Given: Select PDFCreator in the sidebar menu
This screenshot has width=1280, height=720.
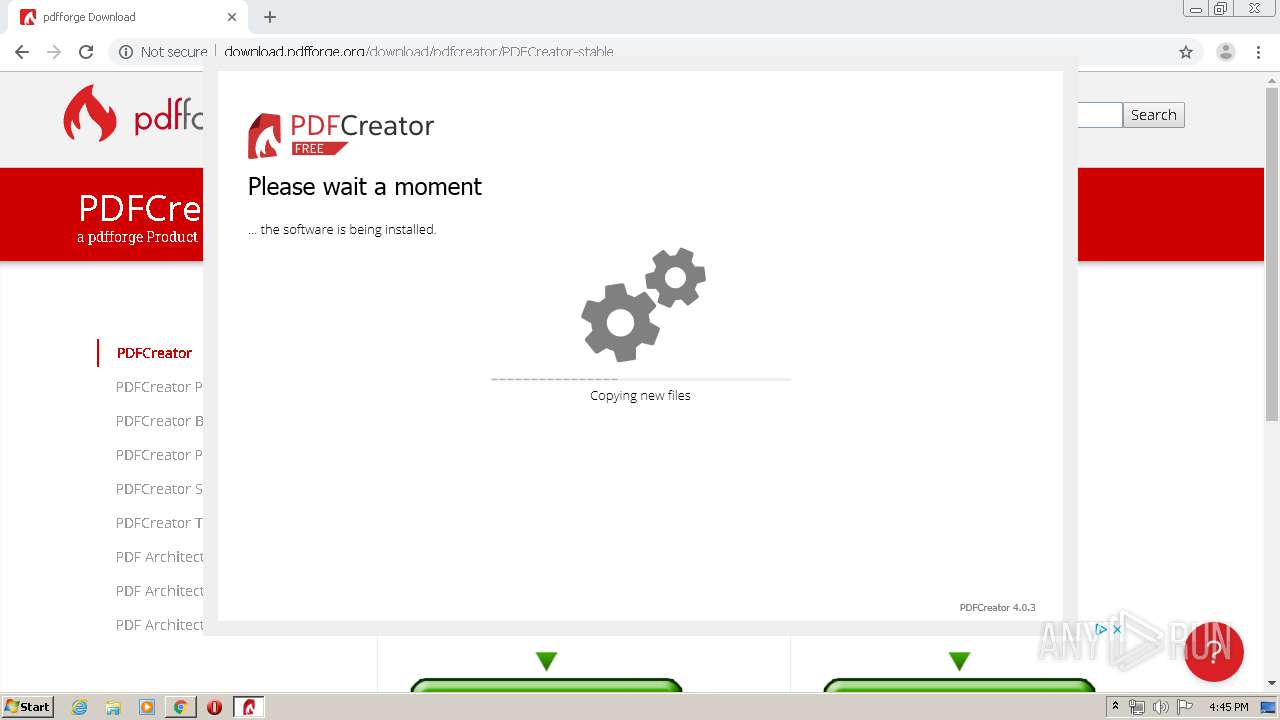Looking at the screenshot, I should pos(154,353).
